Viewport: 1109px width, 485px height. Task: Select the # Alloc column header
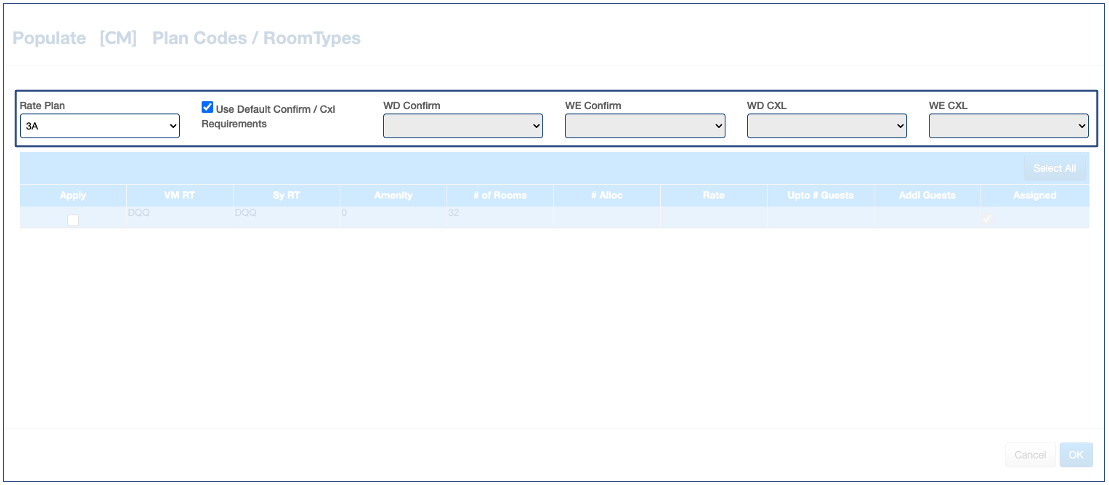[607, 195]
